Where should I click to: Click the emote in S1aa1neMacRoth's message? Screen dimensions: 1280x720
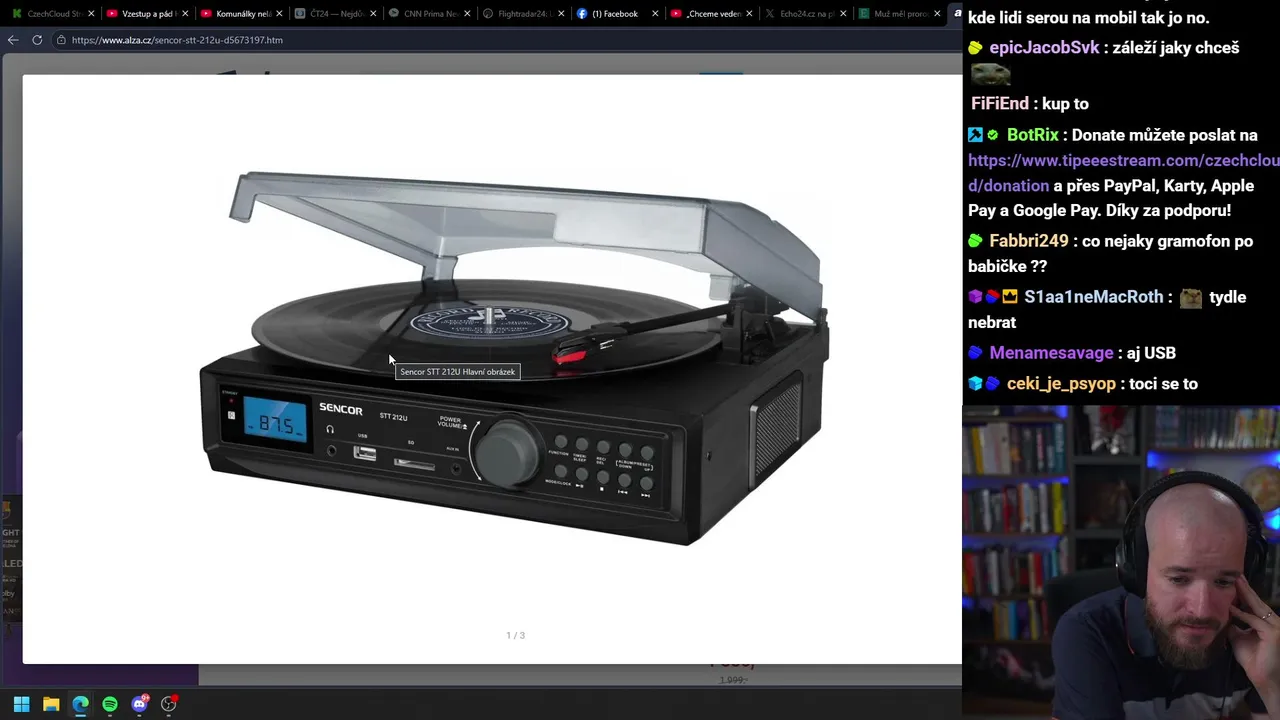1190,298
